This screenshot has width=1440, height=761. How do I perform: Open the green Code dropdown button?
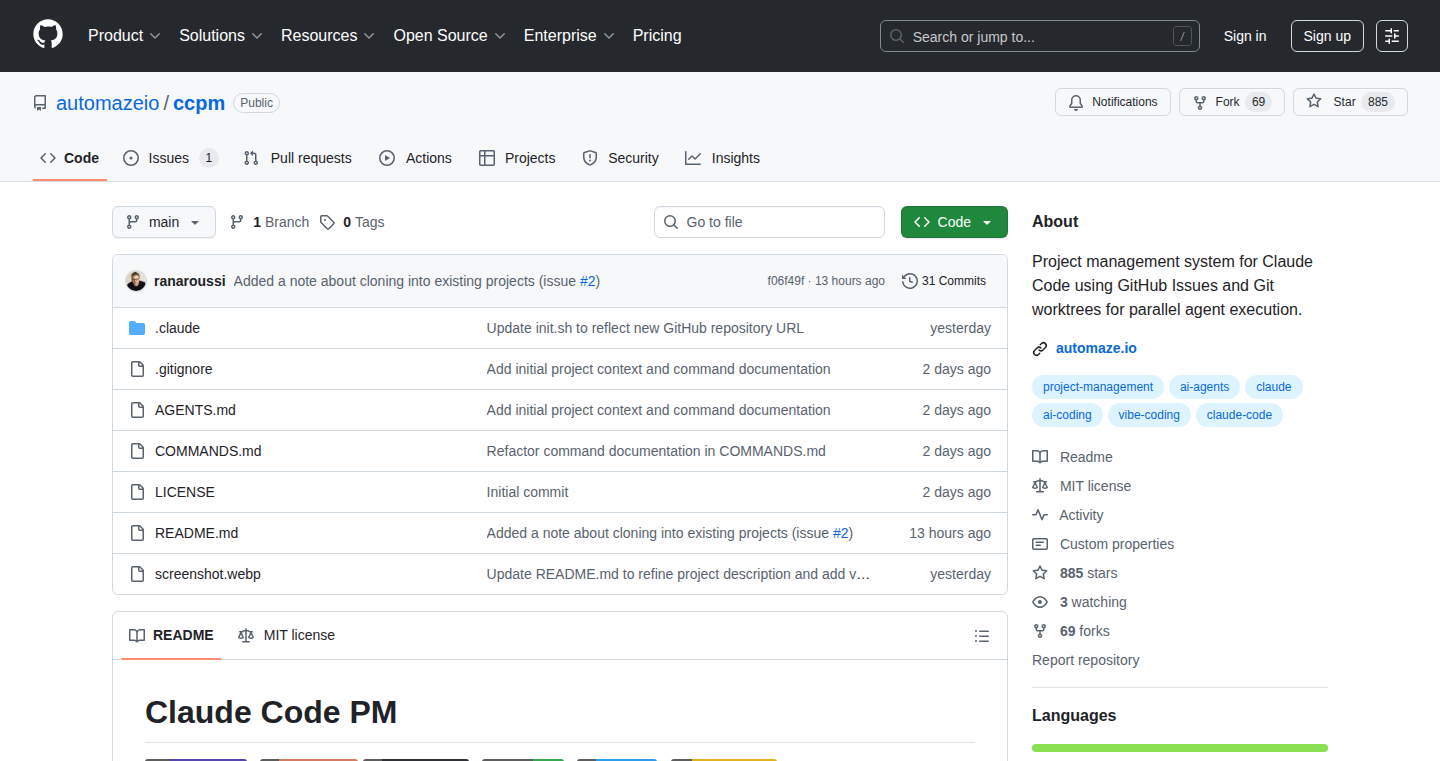click(954, 222)
